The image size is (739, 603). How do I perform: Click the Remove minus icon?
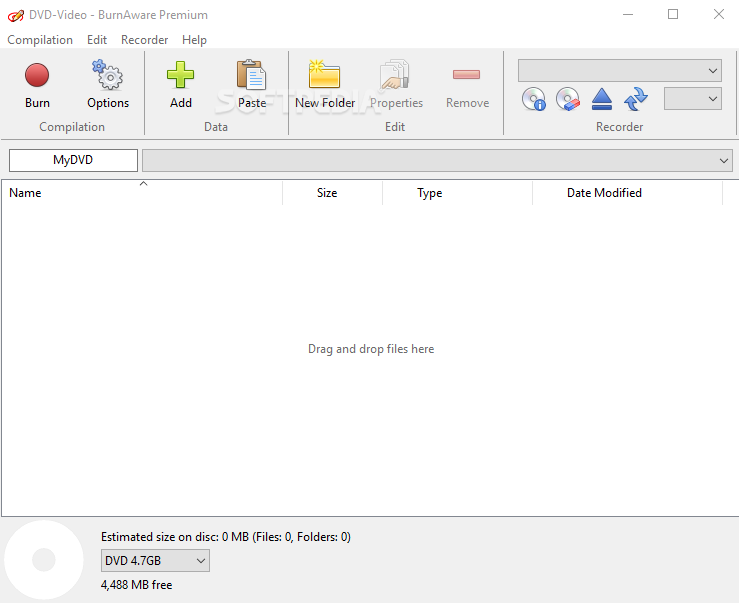pos(467,74)
